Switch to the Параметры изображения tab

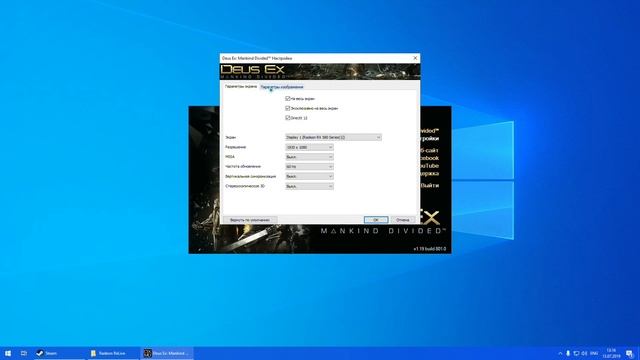(x=282, y=87)
